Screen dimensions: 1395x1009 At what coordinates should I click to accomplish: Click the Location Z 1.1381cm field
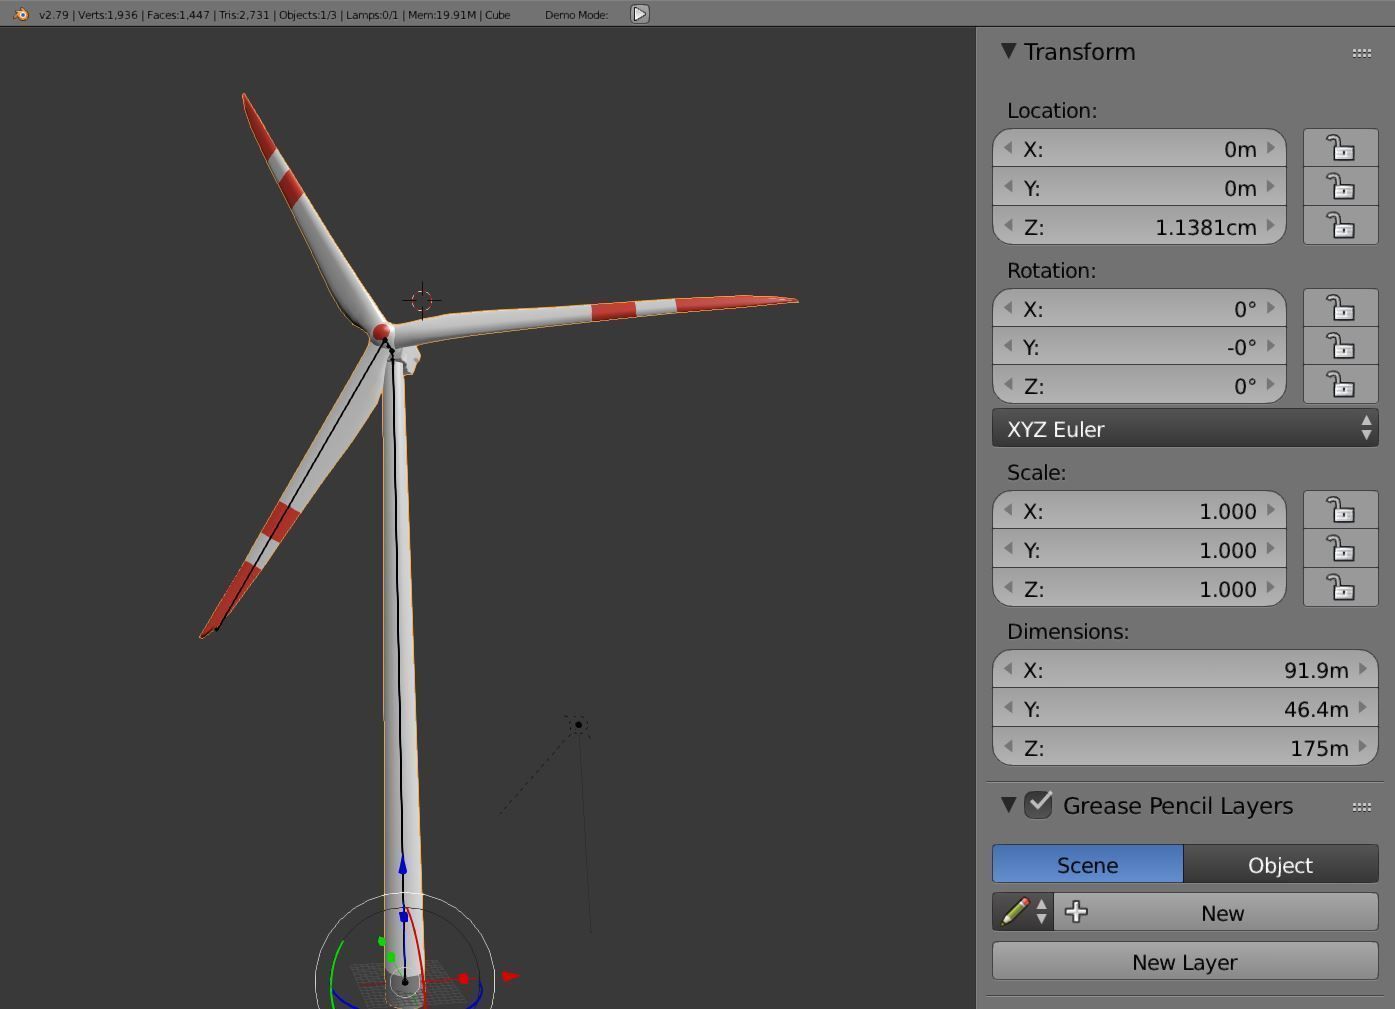[1139, 226]
